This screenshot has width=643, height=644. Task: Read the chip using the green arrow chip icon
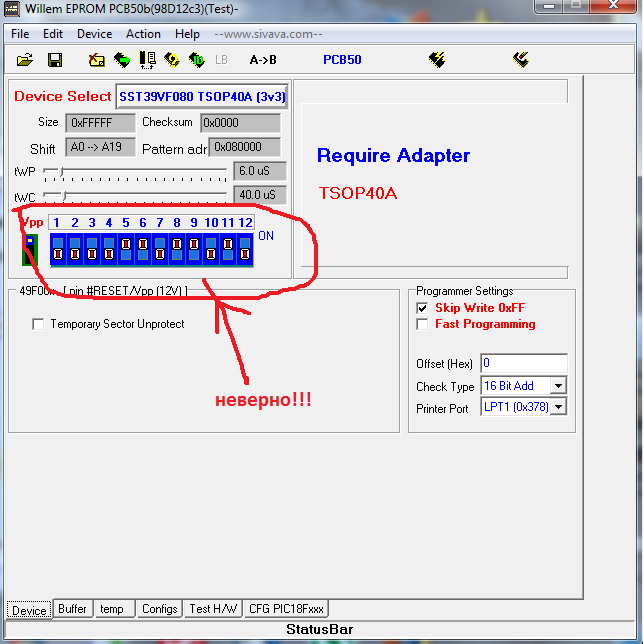(122, 60)
